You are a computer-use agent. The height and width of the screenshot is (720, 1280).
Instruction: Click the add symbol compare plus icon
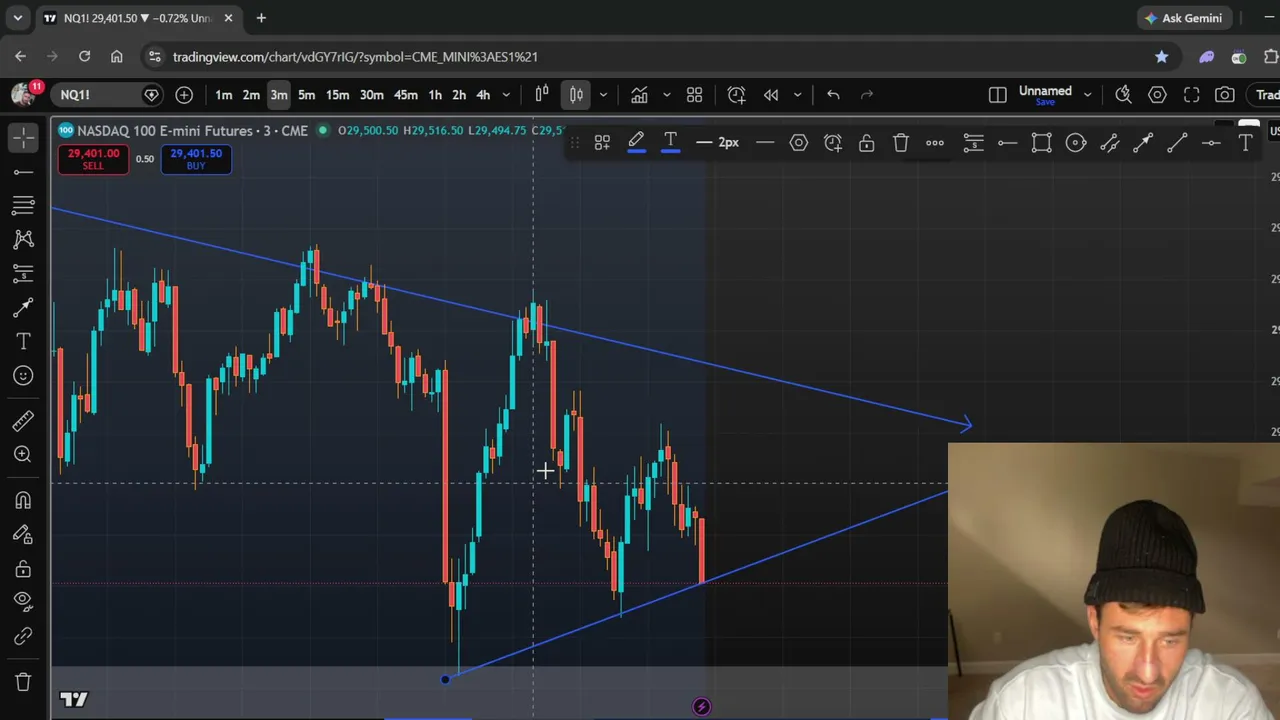[x=184, y=95]
